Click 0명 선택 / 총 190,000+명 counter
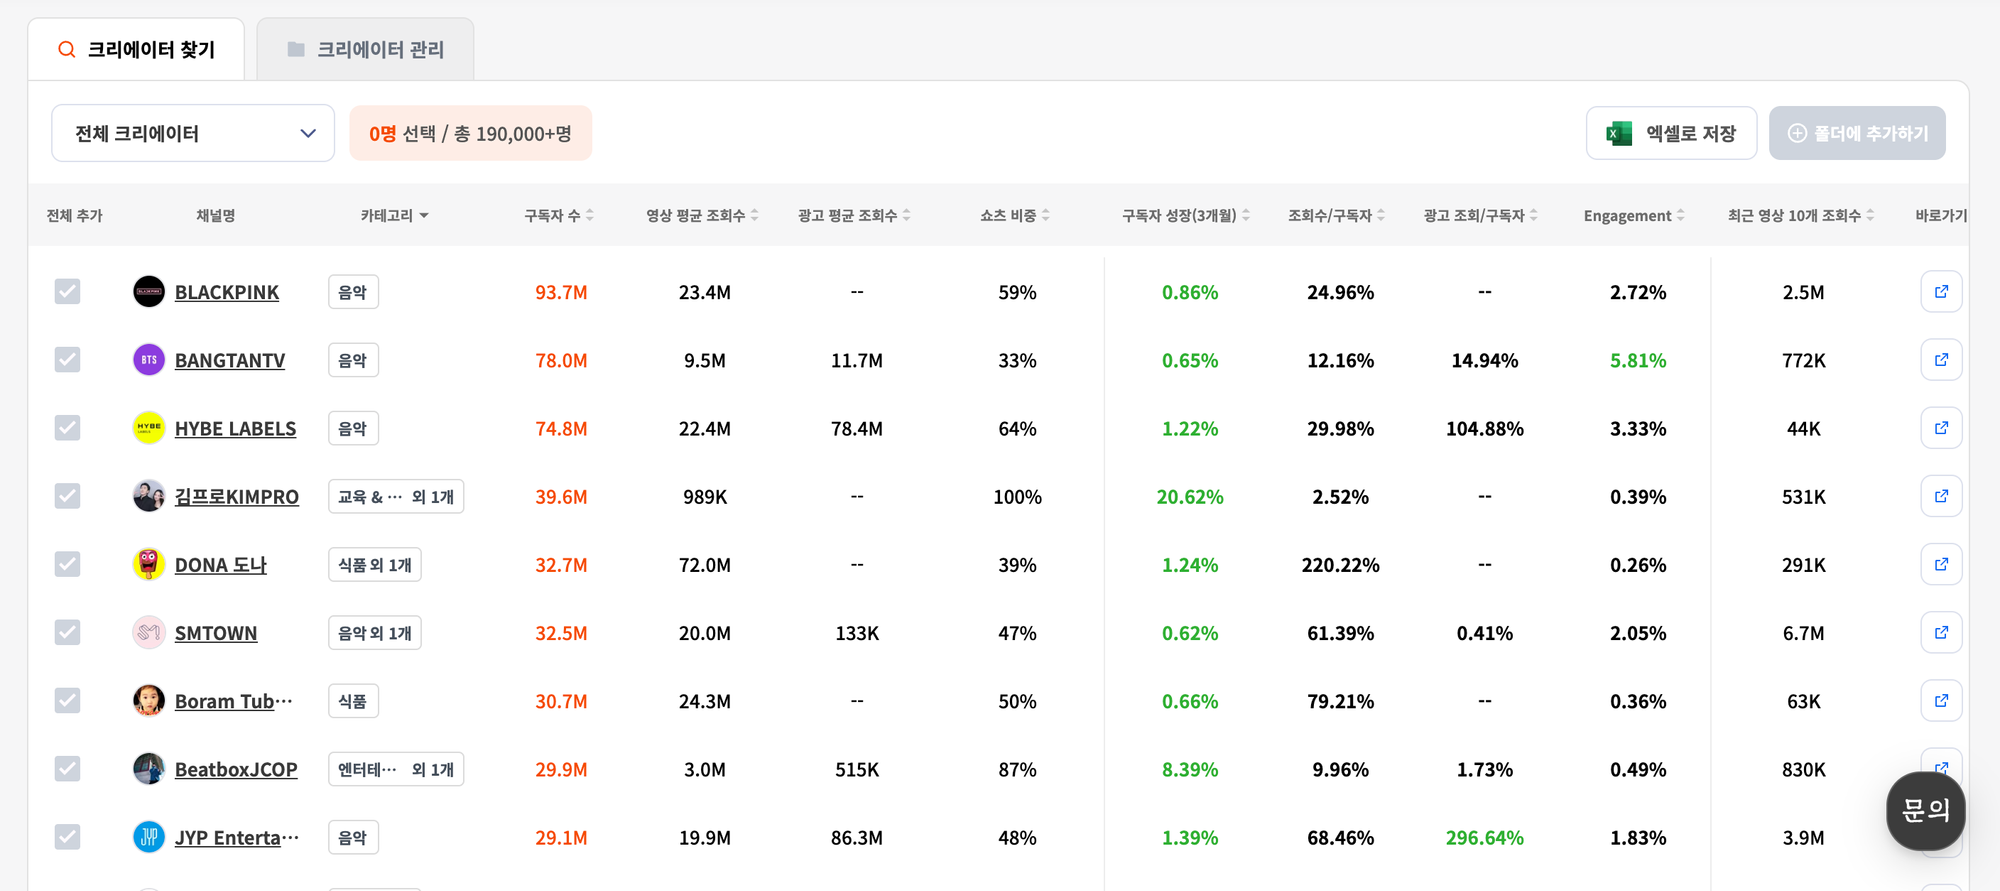2000x891 pixels. point(470,133)
